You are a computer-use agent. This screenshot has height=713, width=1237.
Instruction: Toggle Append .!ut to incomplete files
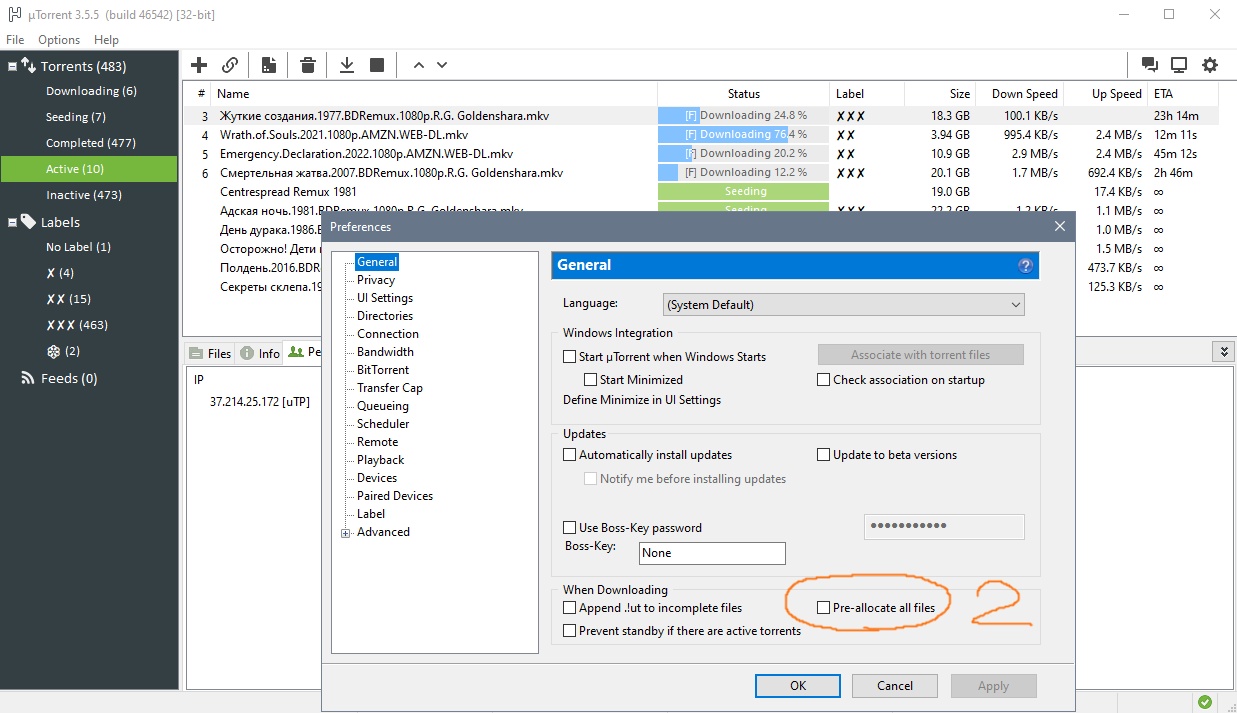point(569,608)
